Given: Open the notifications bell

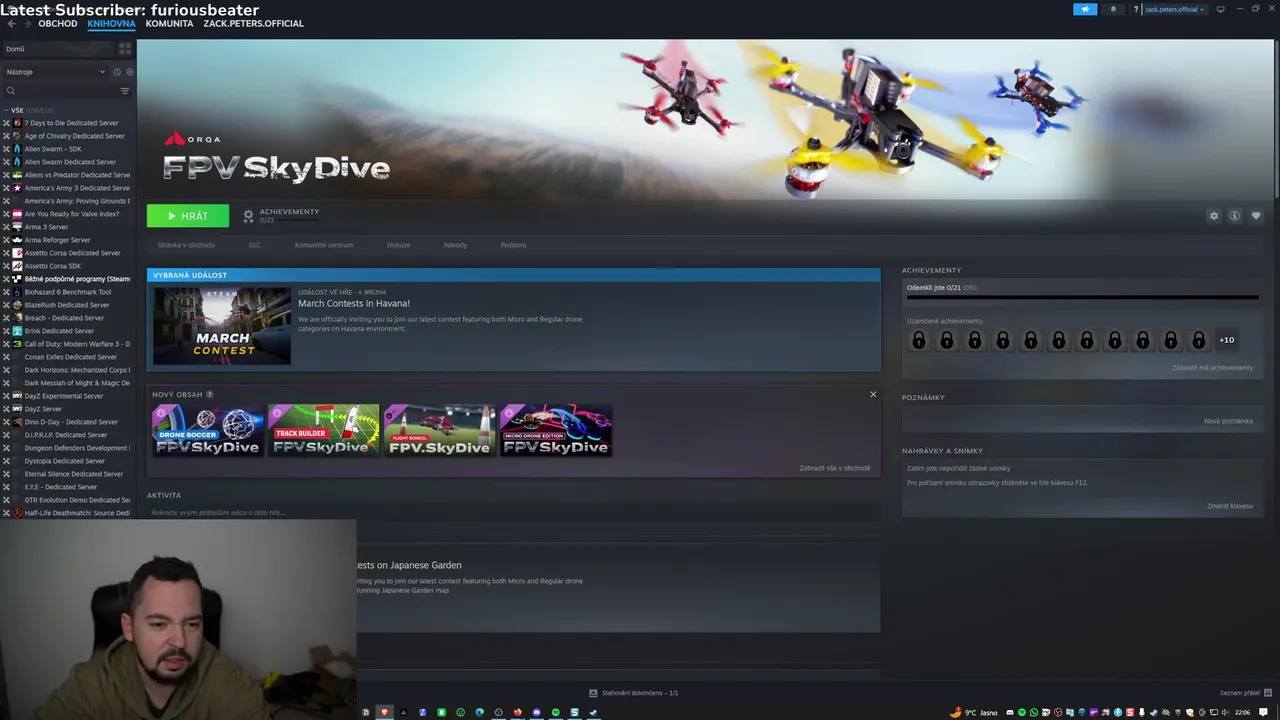Looking at the screenshot, I should coord(1113,9).
